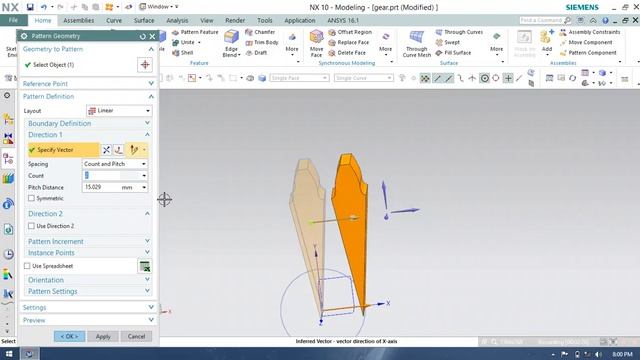Screen dimensions: 640x360
Task: Open the Count field dropdown arrow
Action: [144, 176]
